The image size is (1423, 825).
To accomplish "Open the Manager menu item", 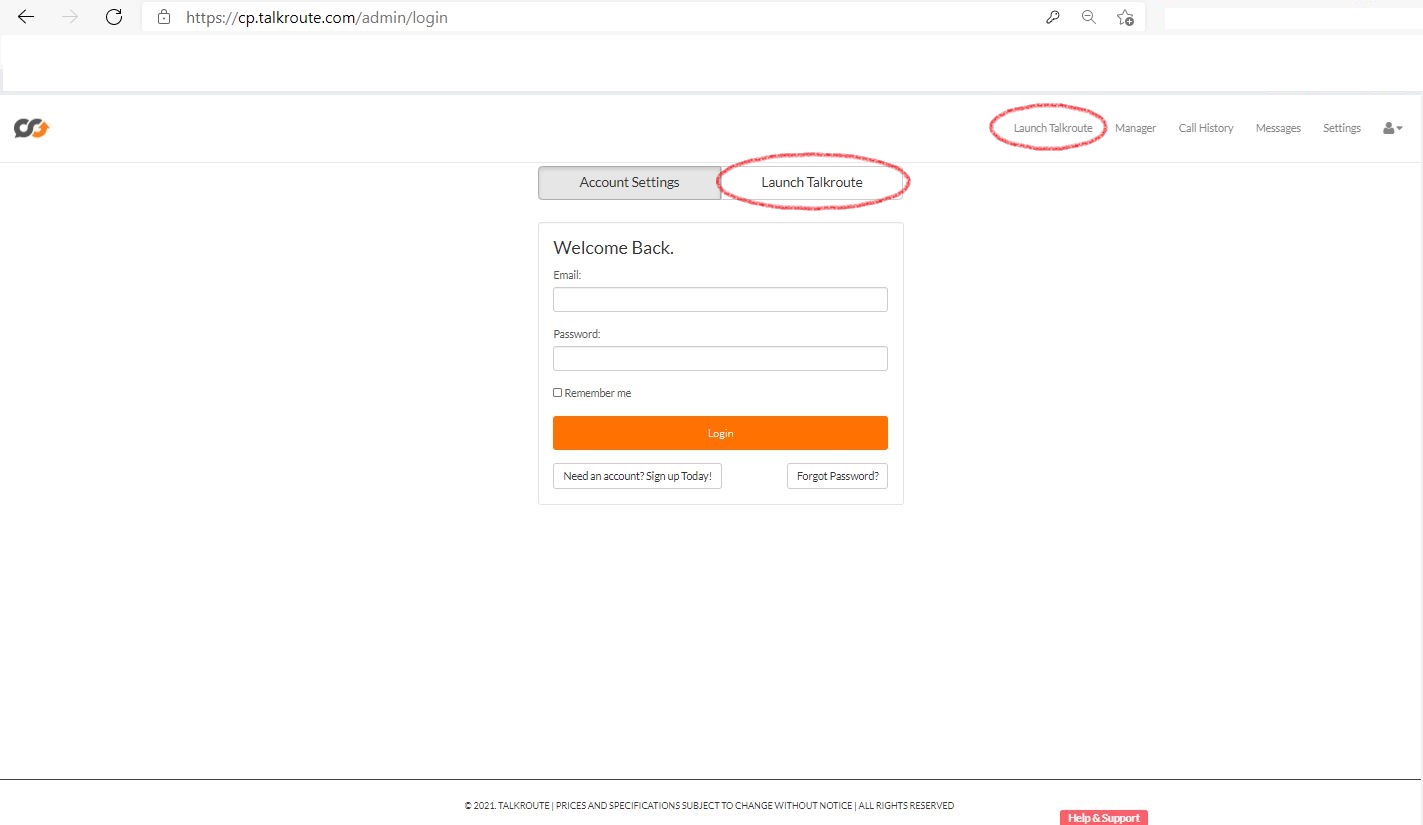I will [1135, 128].
